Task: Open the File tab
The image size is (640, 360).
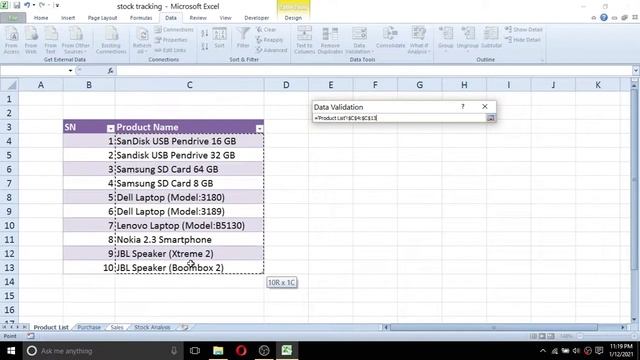Action: point(13,18)
